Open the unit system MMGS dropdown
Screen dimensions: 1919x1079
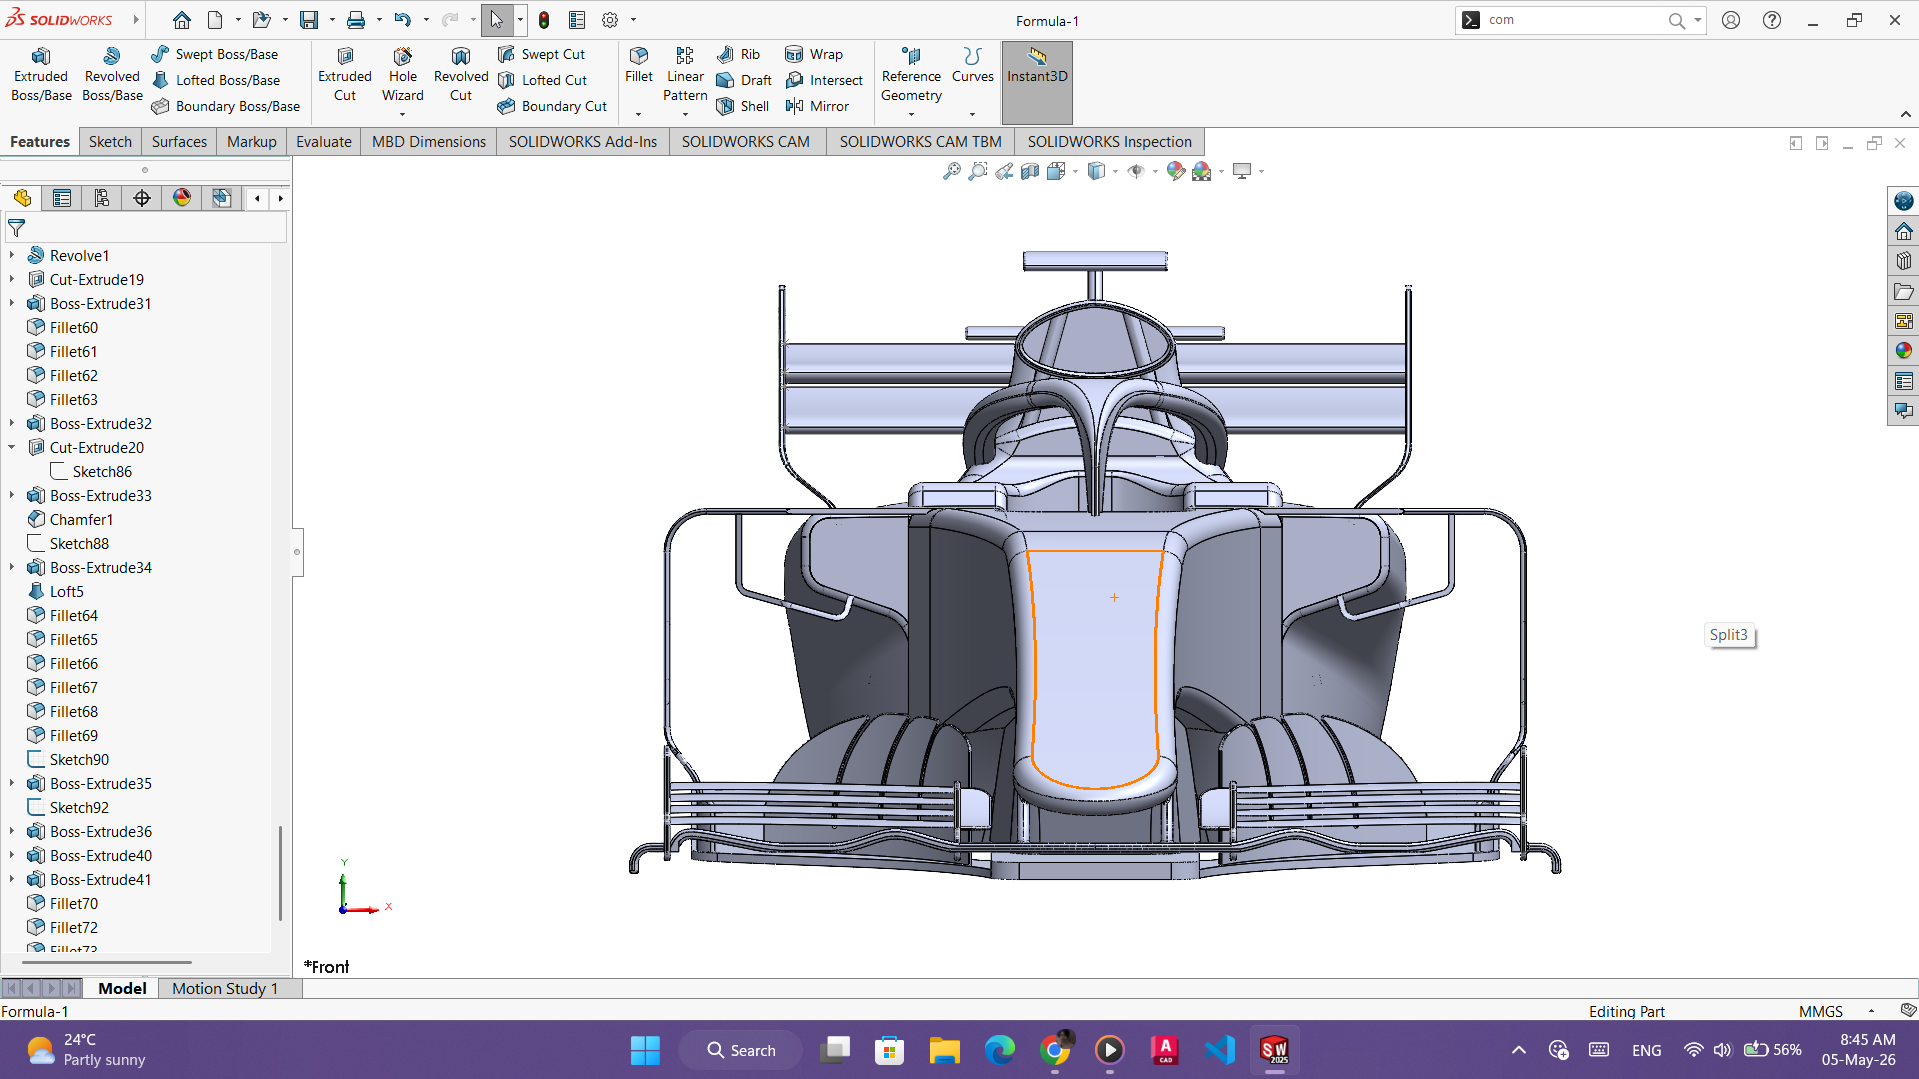tap(1871, 1012)
